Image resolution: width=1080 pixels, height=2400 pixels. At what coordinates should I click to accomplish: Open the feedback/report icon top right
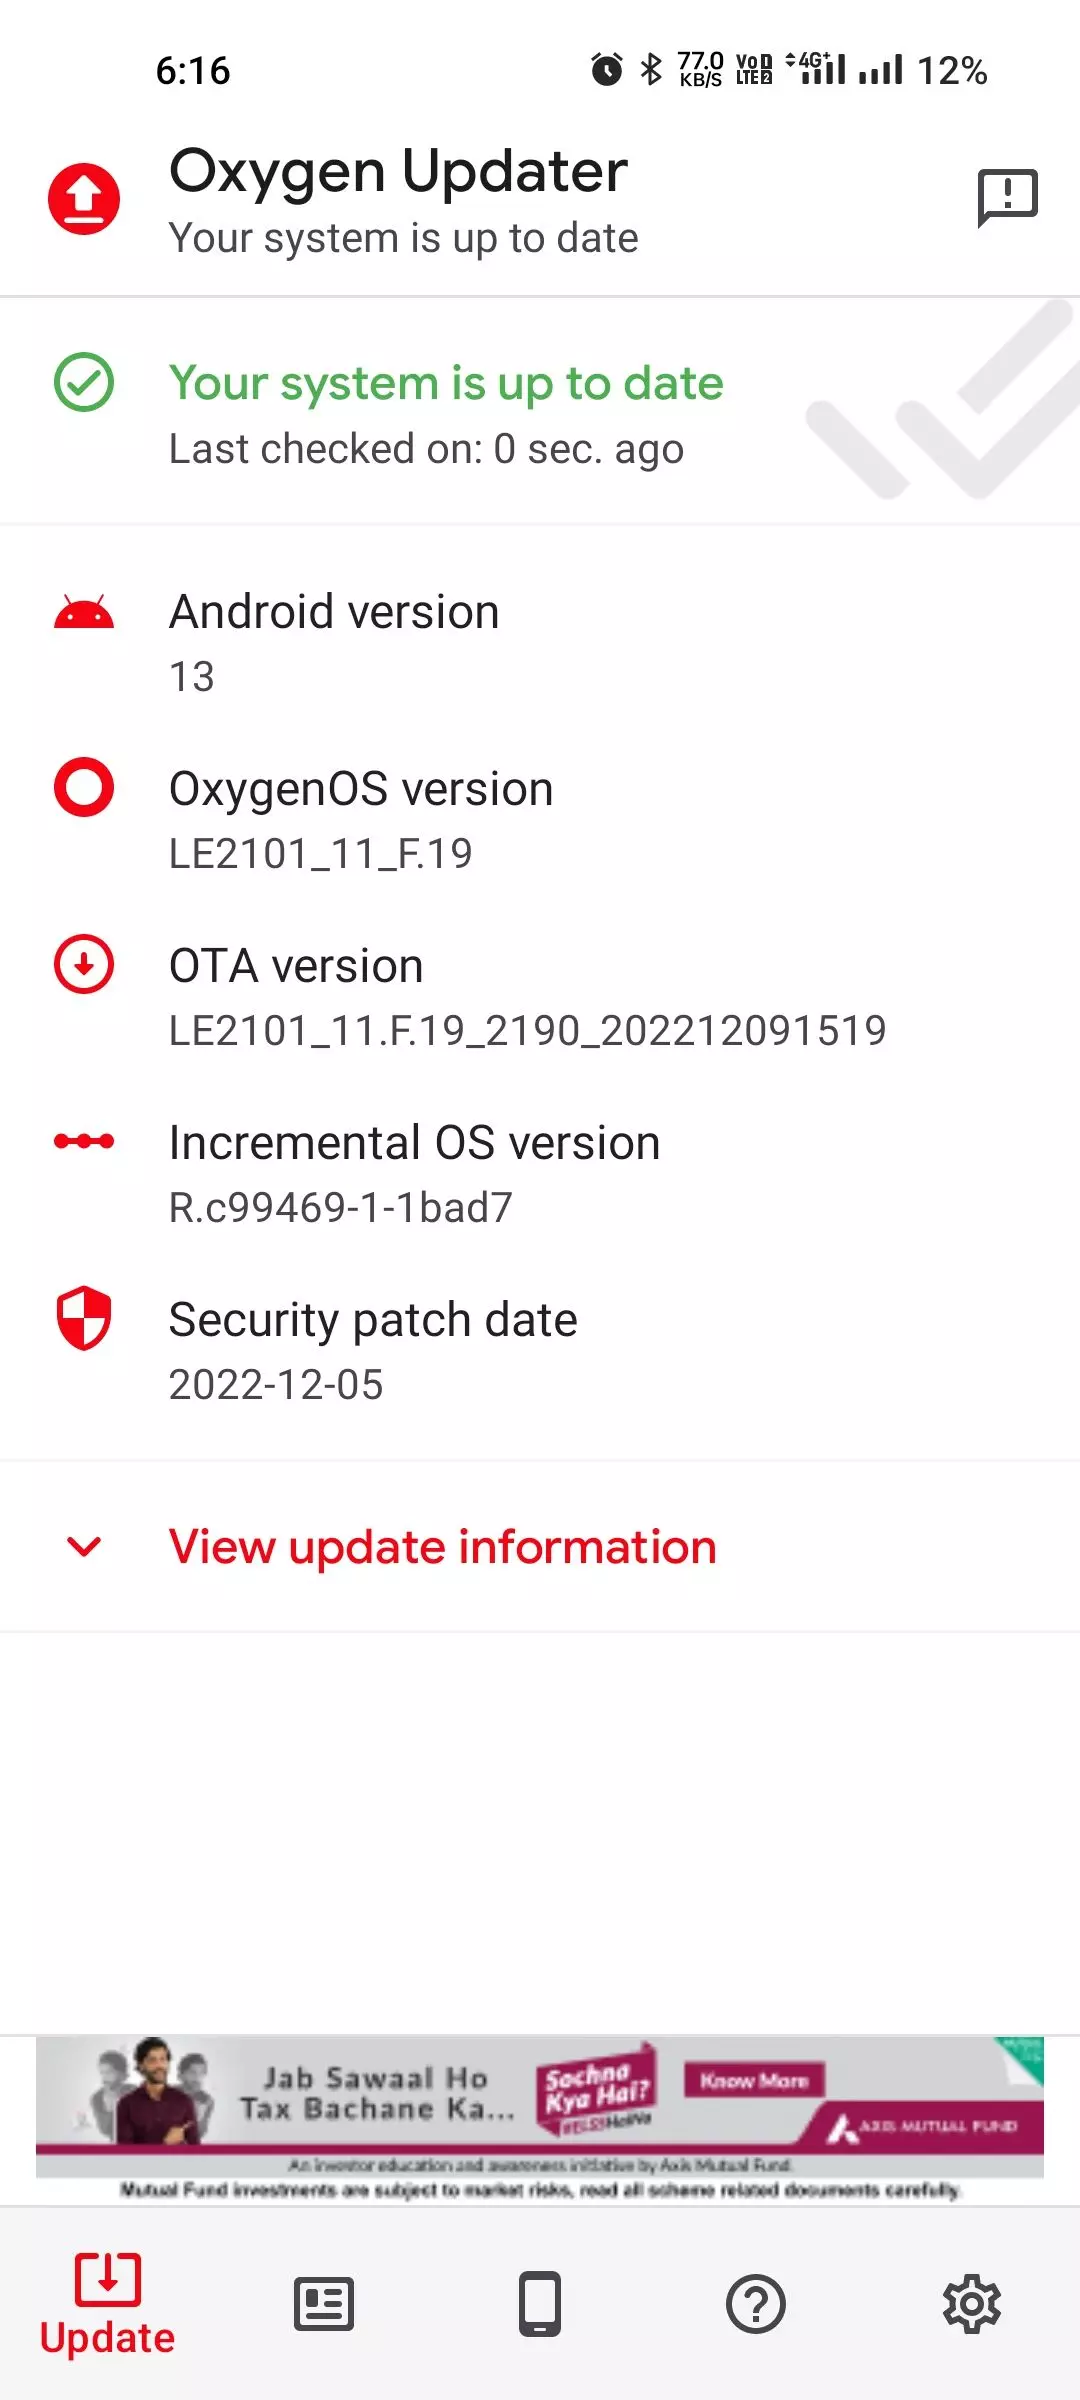(1007, 196)
